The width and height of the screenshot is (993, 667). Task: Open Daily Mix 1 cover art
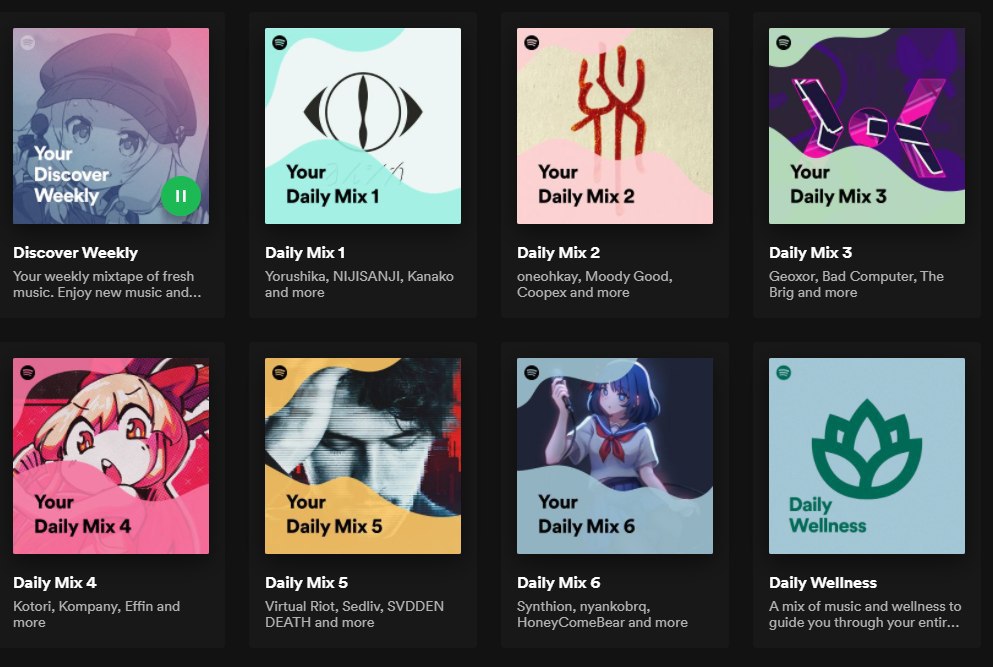click(x=363, y=126)
